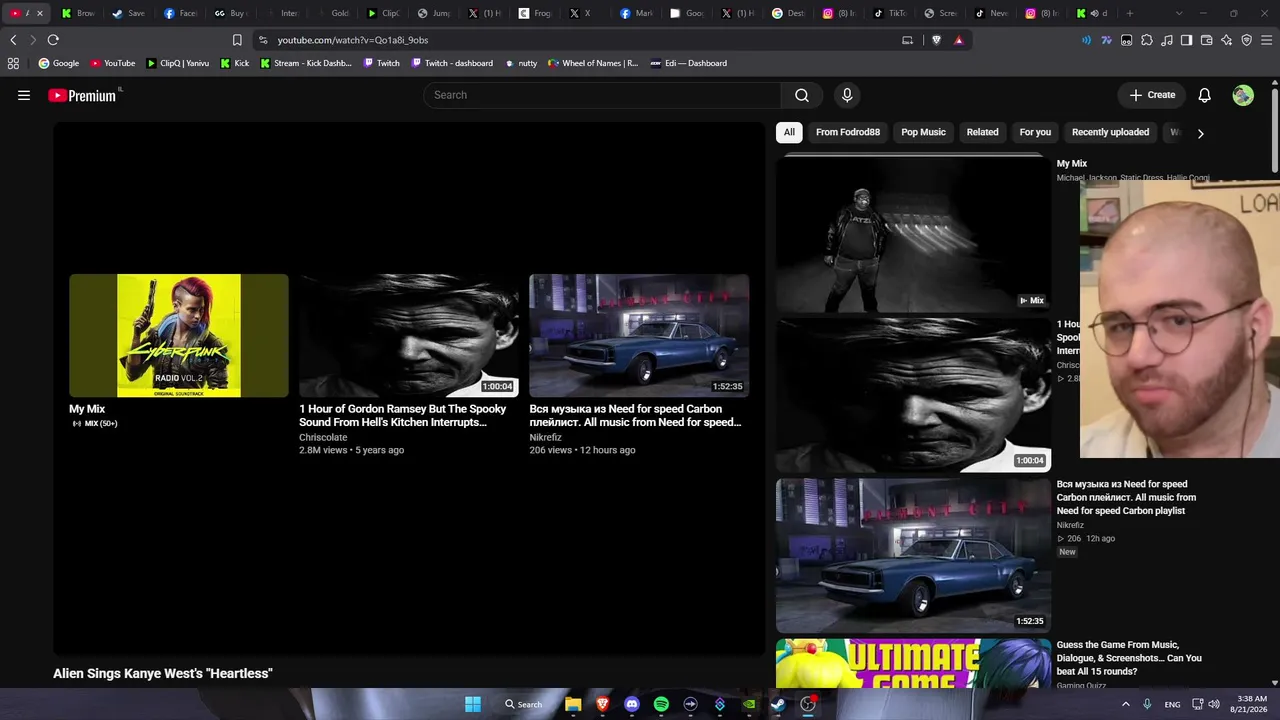This screenshot has height=720, width=1280.
Task: Open the Twitch - dashboard bookmark
Action: [452, 63]
